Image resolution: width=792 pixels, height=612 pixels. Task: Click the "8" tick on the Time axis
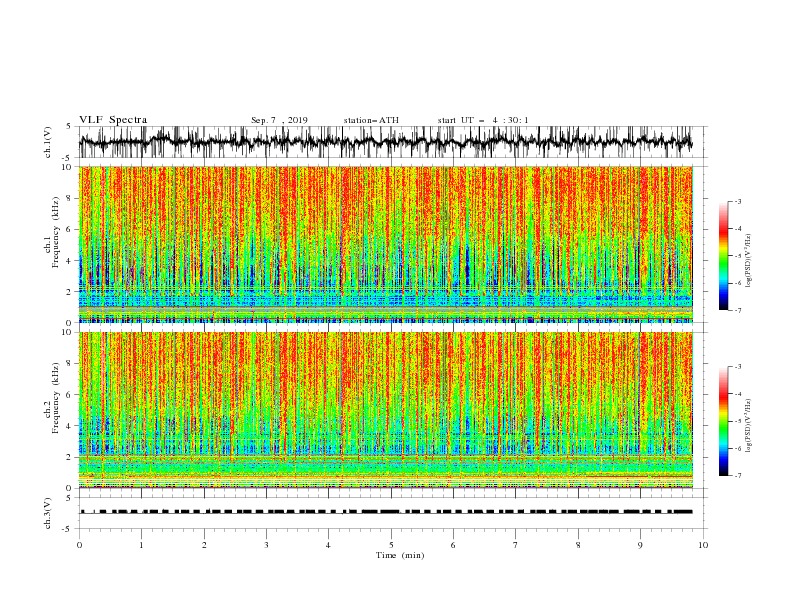point(578,545)
